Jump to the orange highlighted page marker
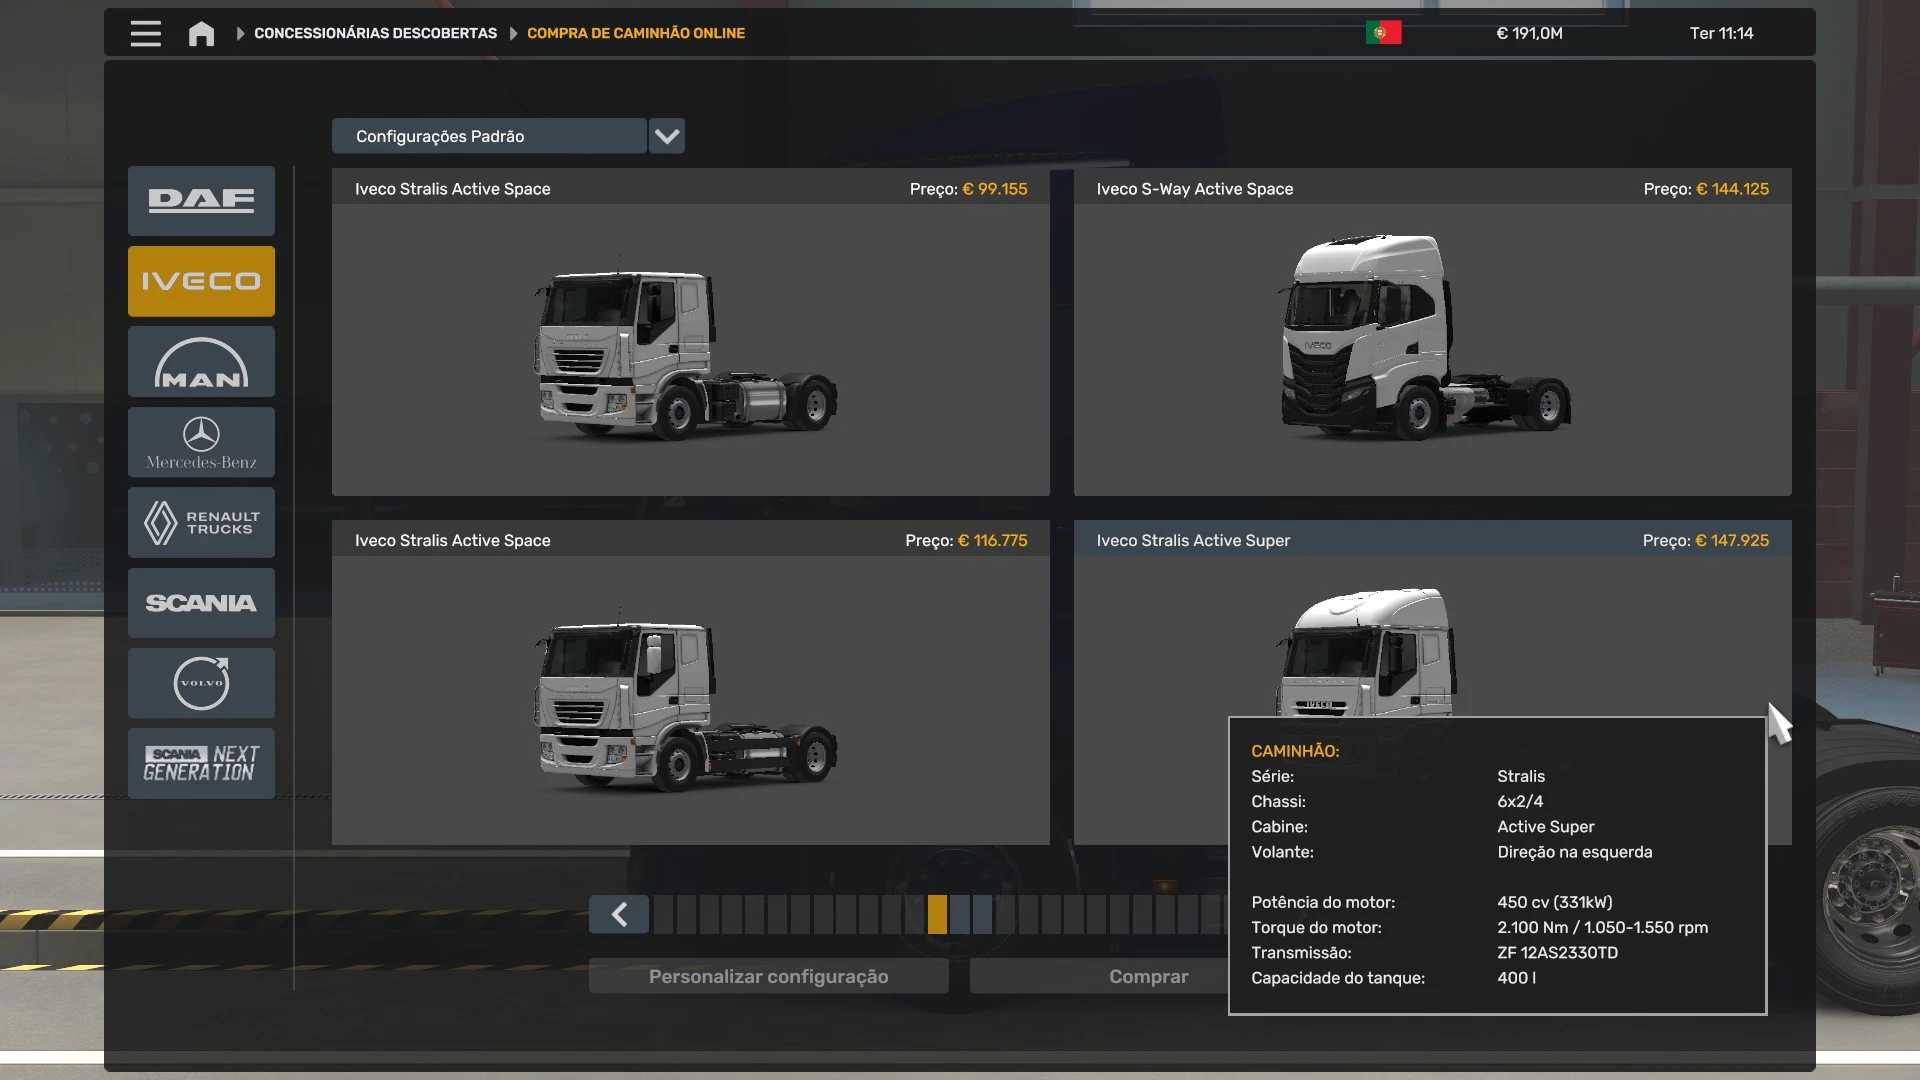Image resolution: width=1920 pixels, height=1080 pixels. tap(937, 914)
